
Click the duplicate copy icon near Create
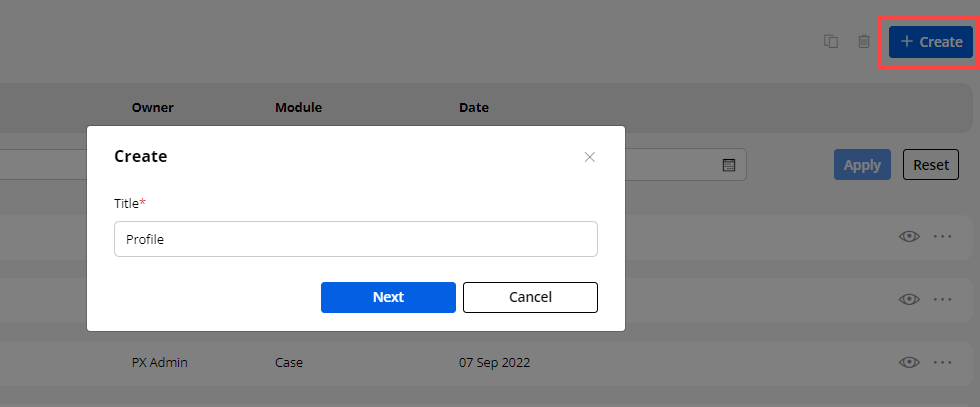[x=830, y=42]
